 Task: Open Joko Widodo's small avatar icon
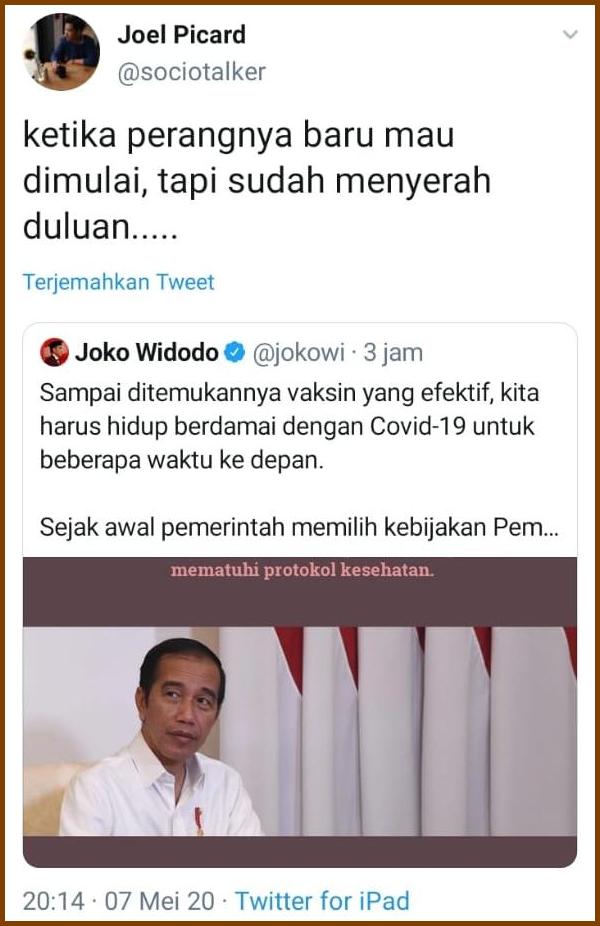(54, 353)
